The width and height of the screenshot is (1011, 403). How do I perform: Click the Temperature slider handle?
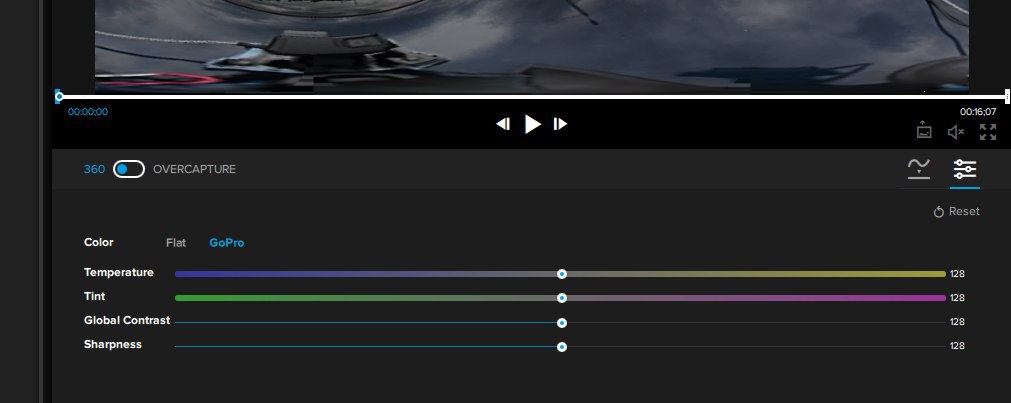click(x=562, y=274)
